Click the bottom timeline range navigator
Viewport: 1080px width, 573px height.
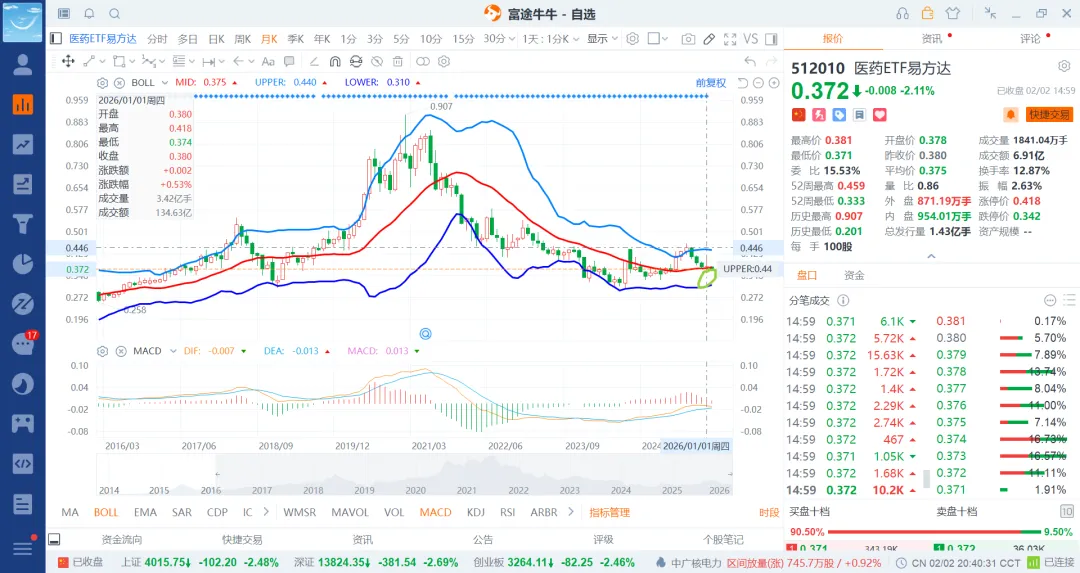click(x=415, y=475)
